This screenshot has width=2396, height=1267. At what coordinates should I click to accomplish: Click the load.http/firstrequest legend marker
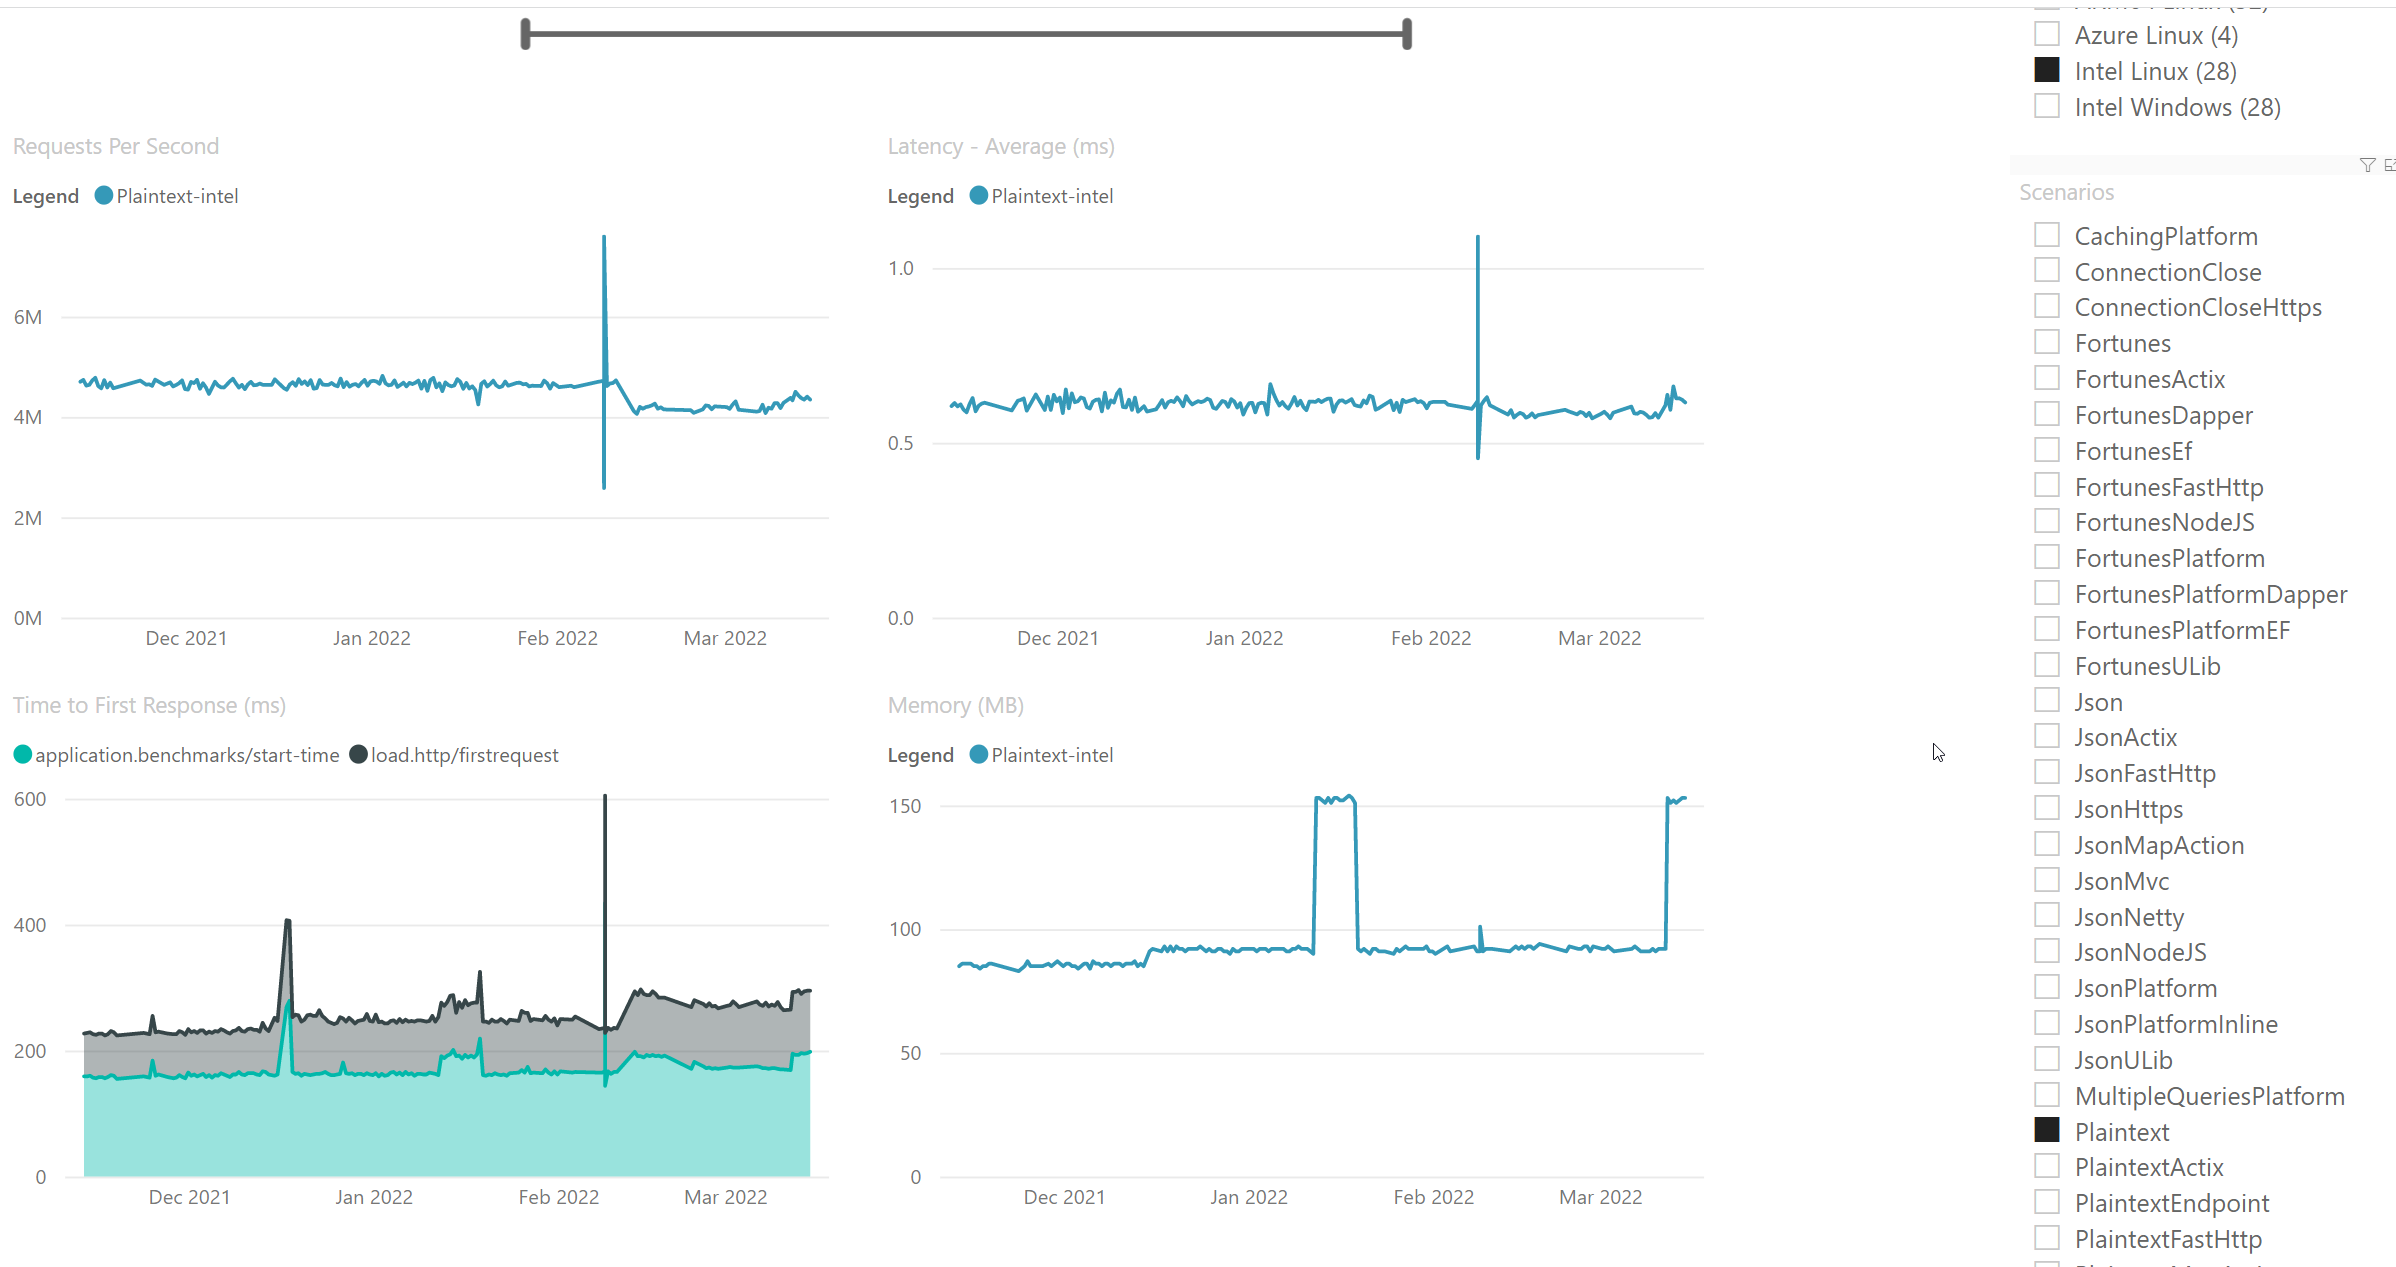click(359, 755)
